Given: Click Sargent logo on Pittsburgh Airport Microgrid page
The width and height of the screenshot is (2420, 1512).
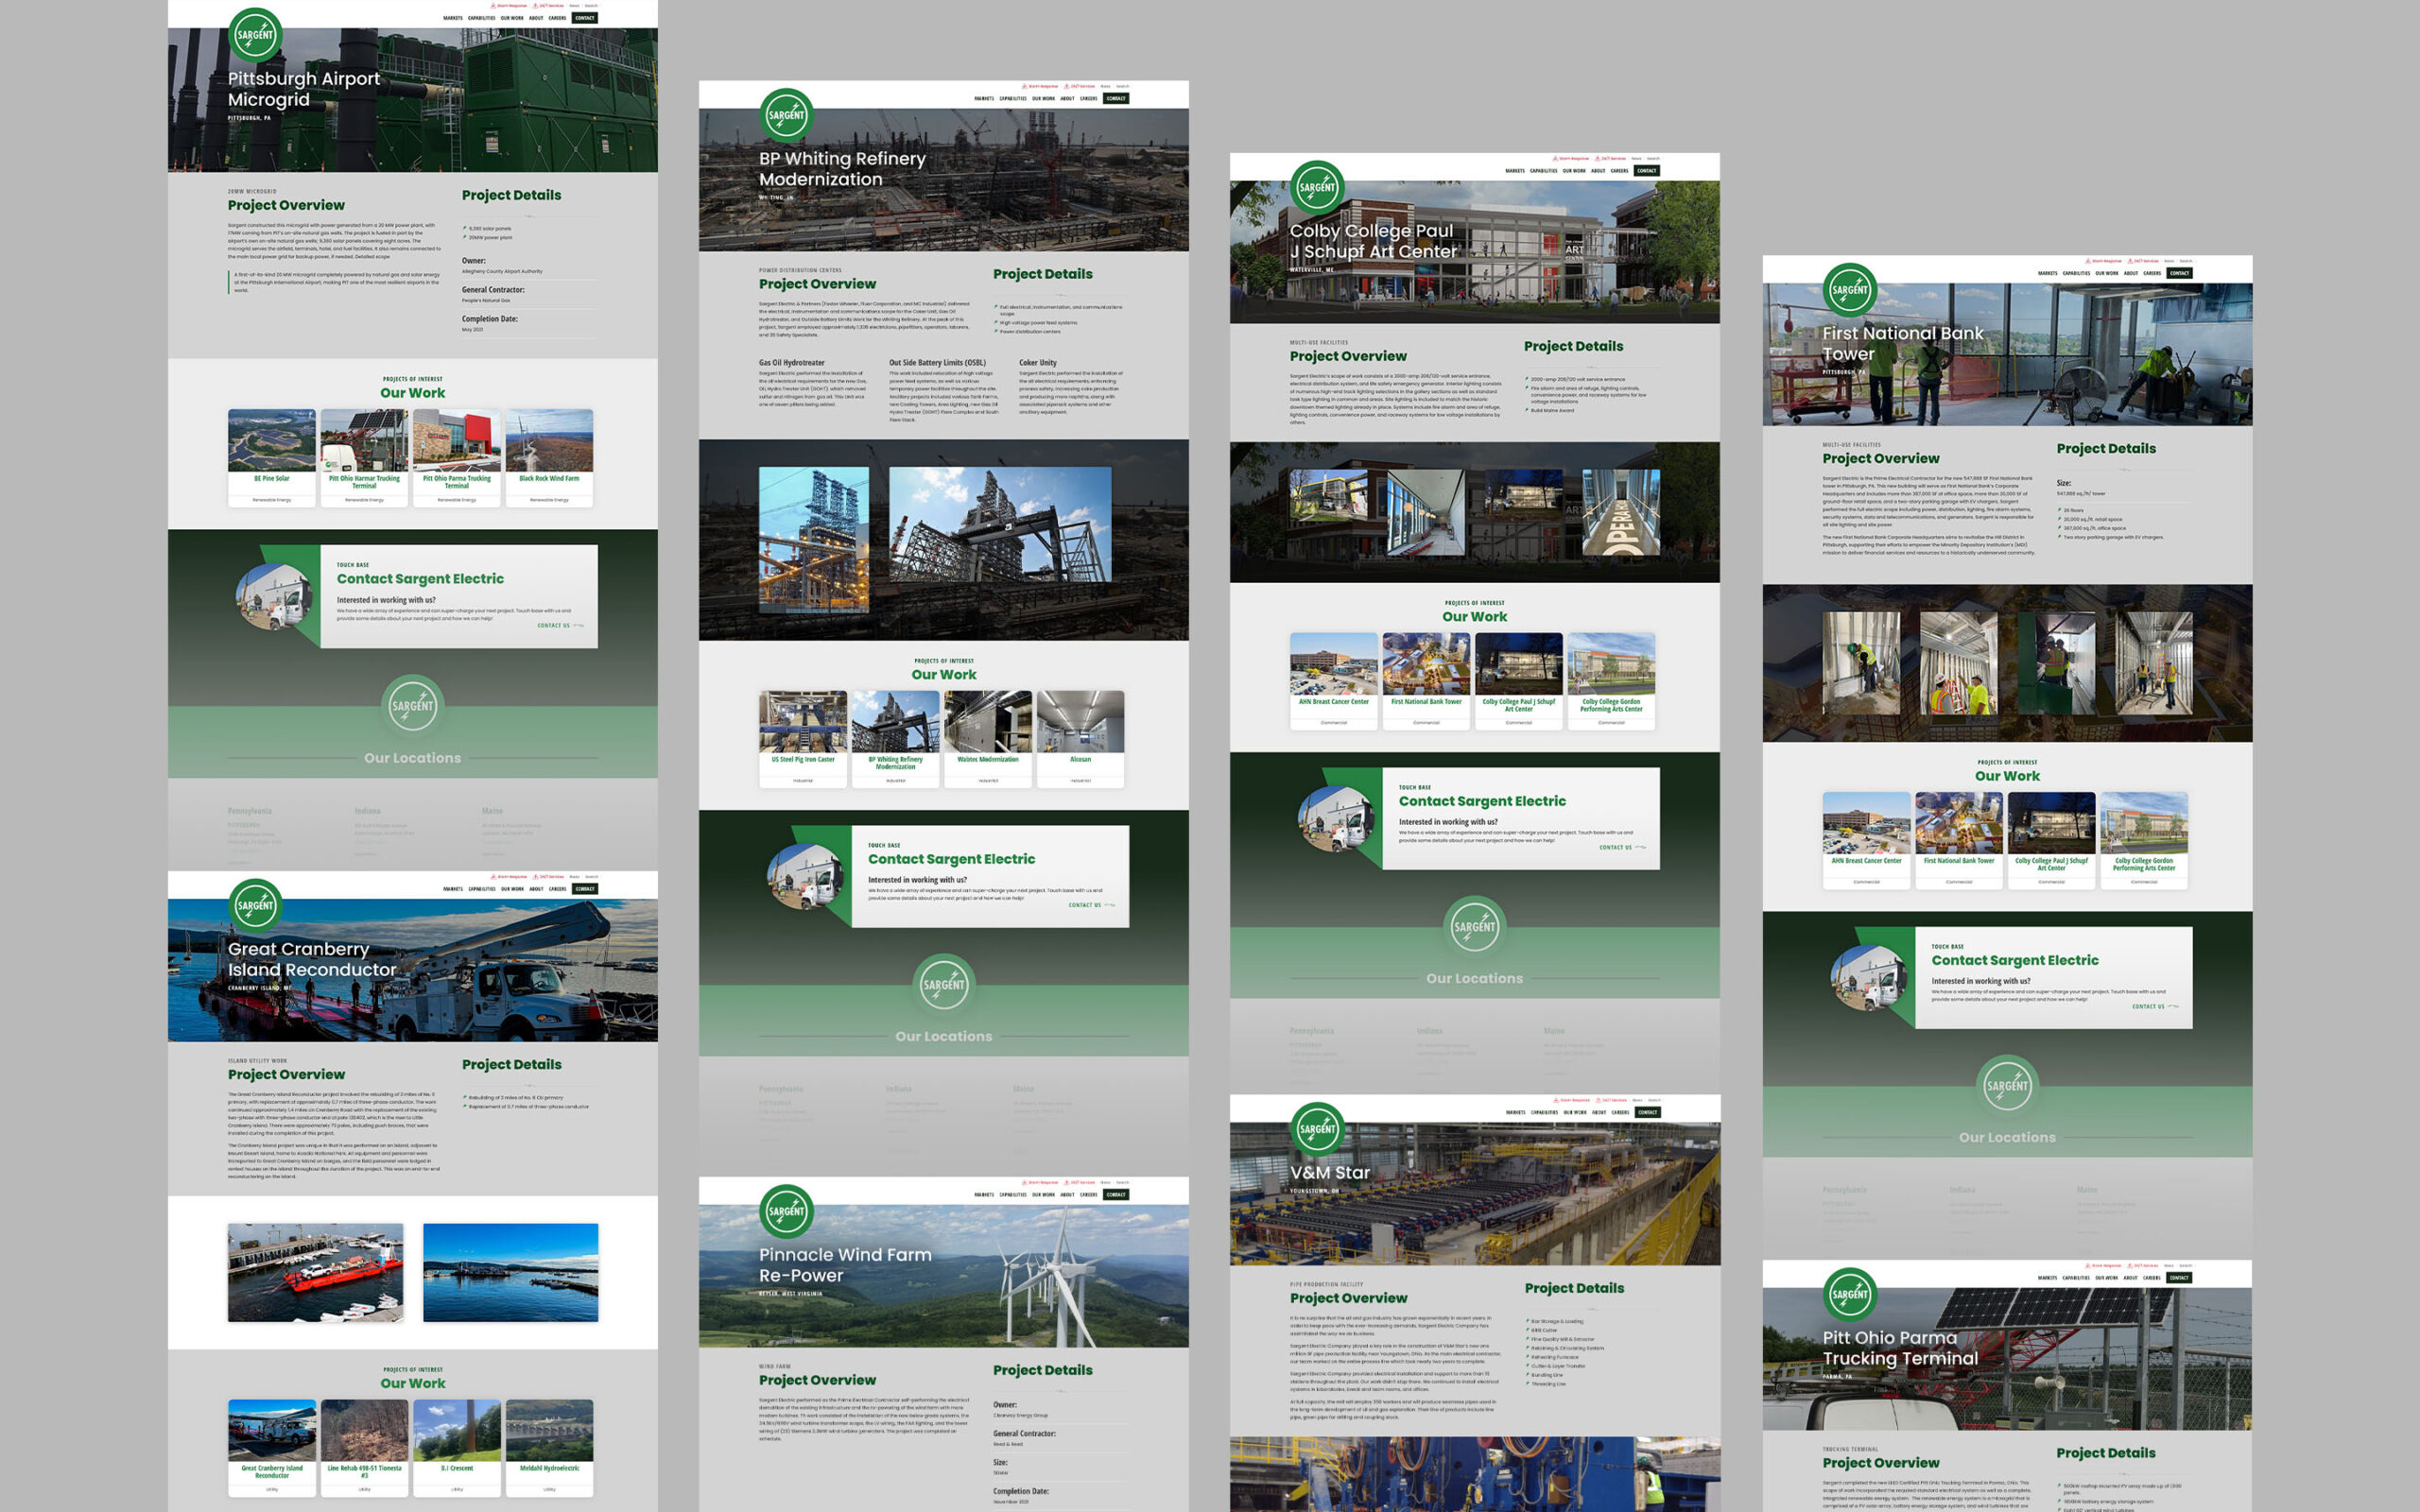Looking at the screenshot, I should [x=255, y=35].
